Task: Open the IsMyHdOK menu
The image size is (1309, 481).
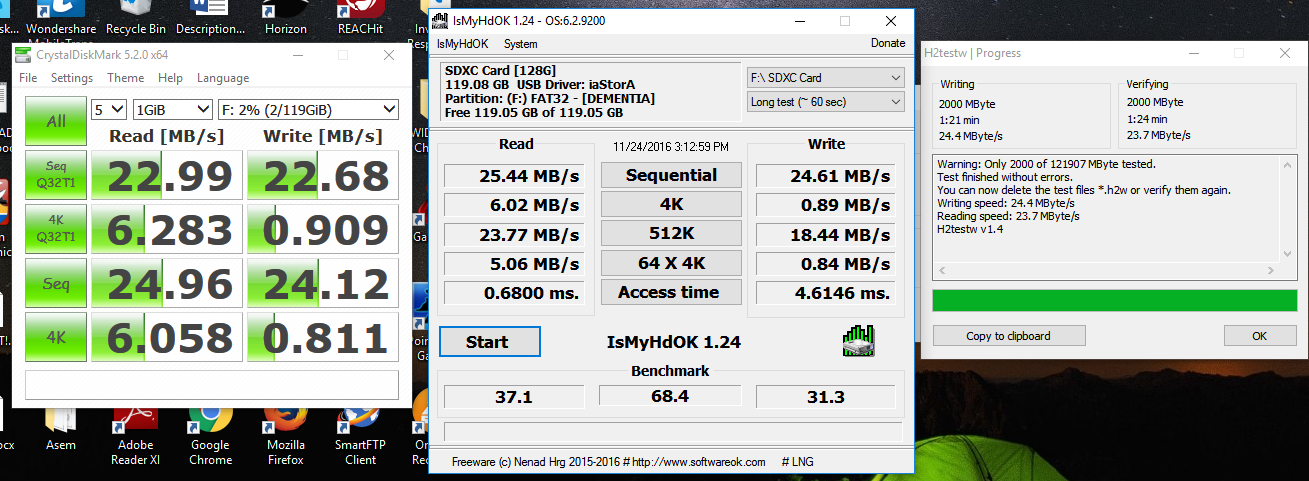Action: pyautogui.click(x=462, y=44)
